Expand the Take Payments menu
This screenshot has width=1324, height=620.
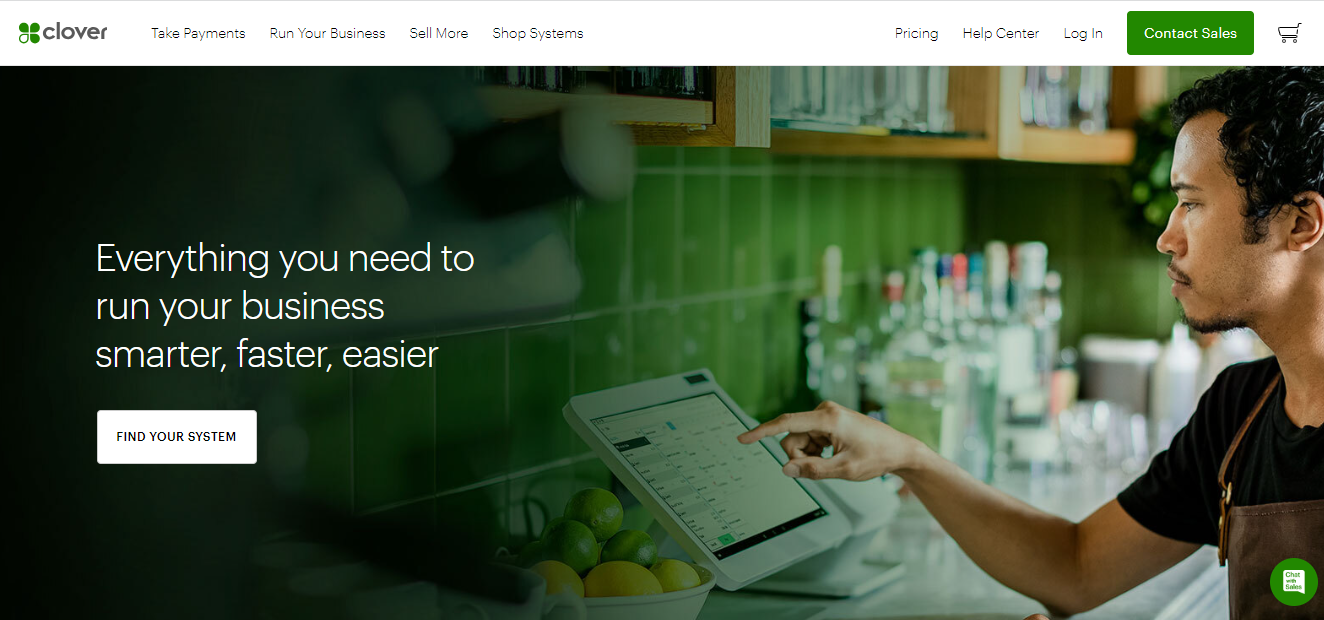click(x=198, y=33)
